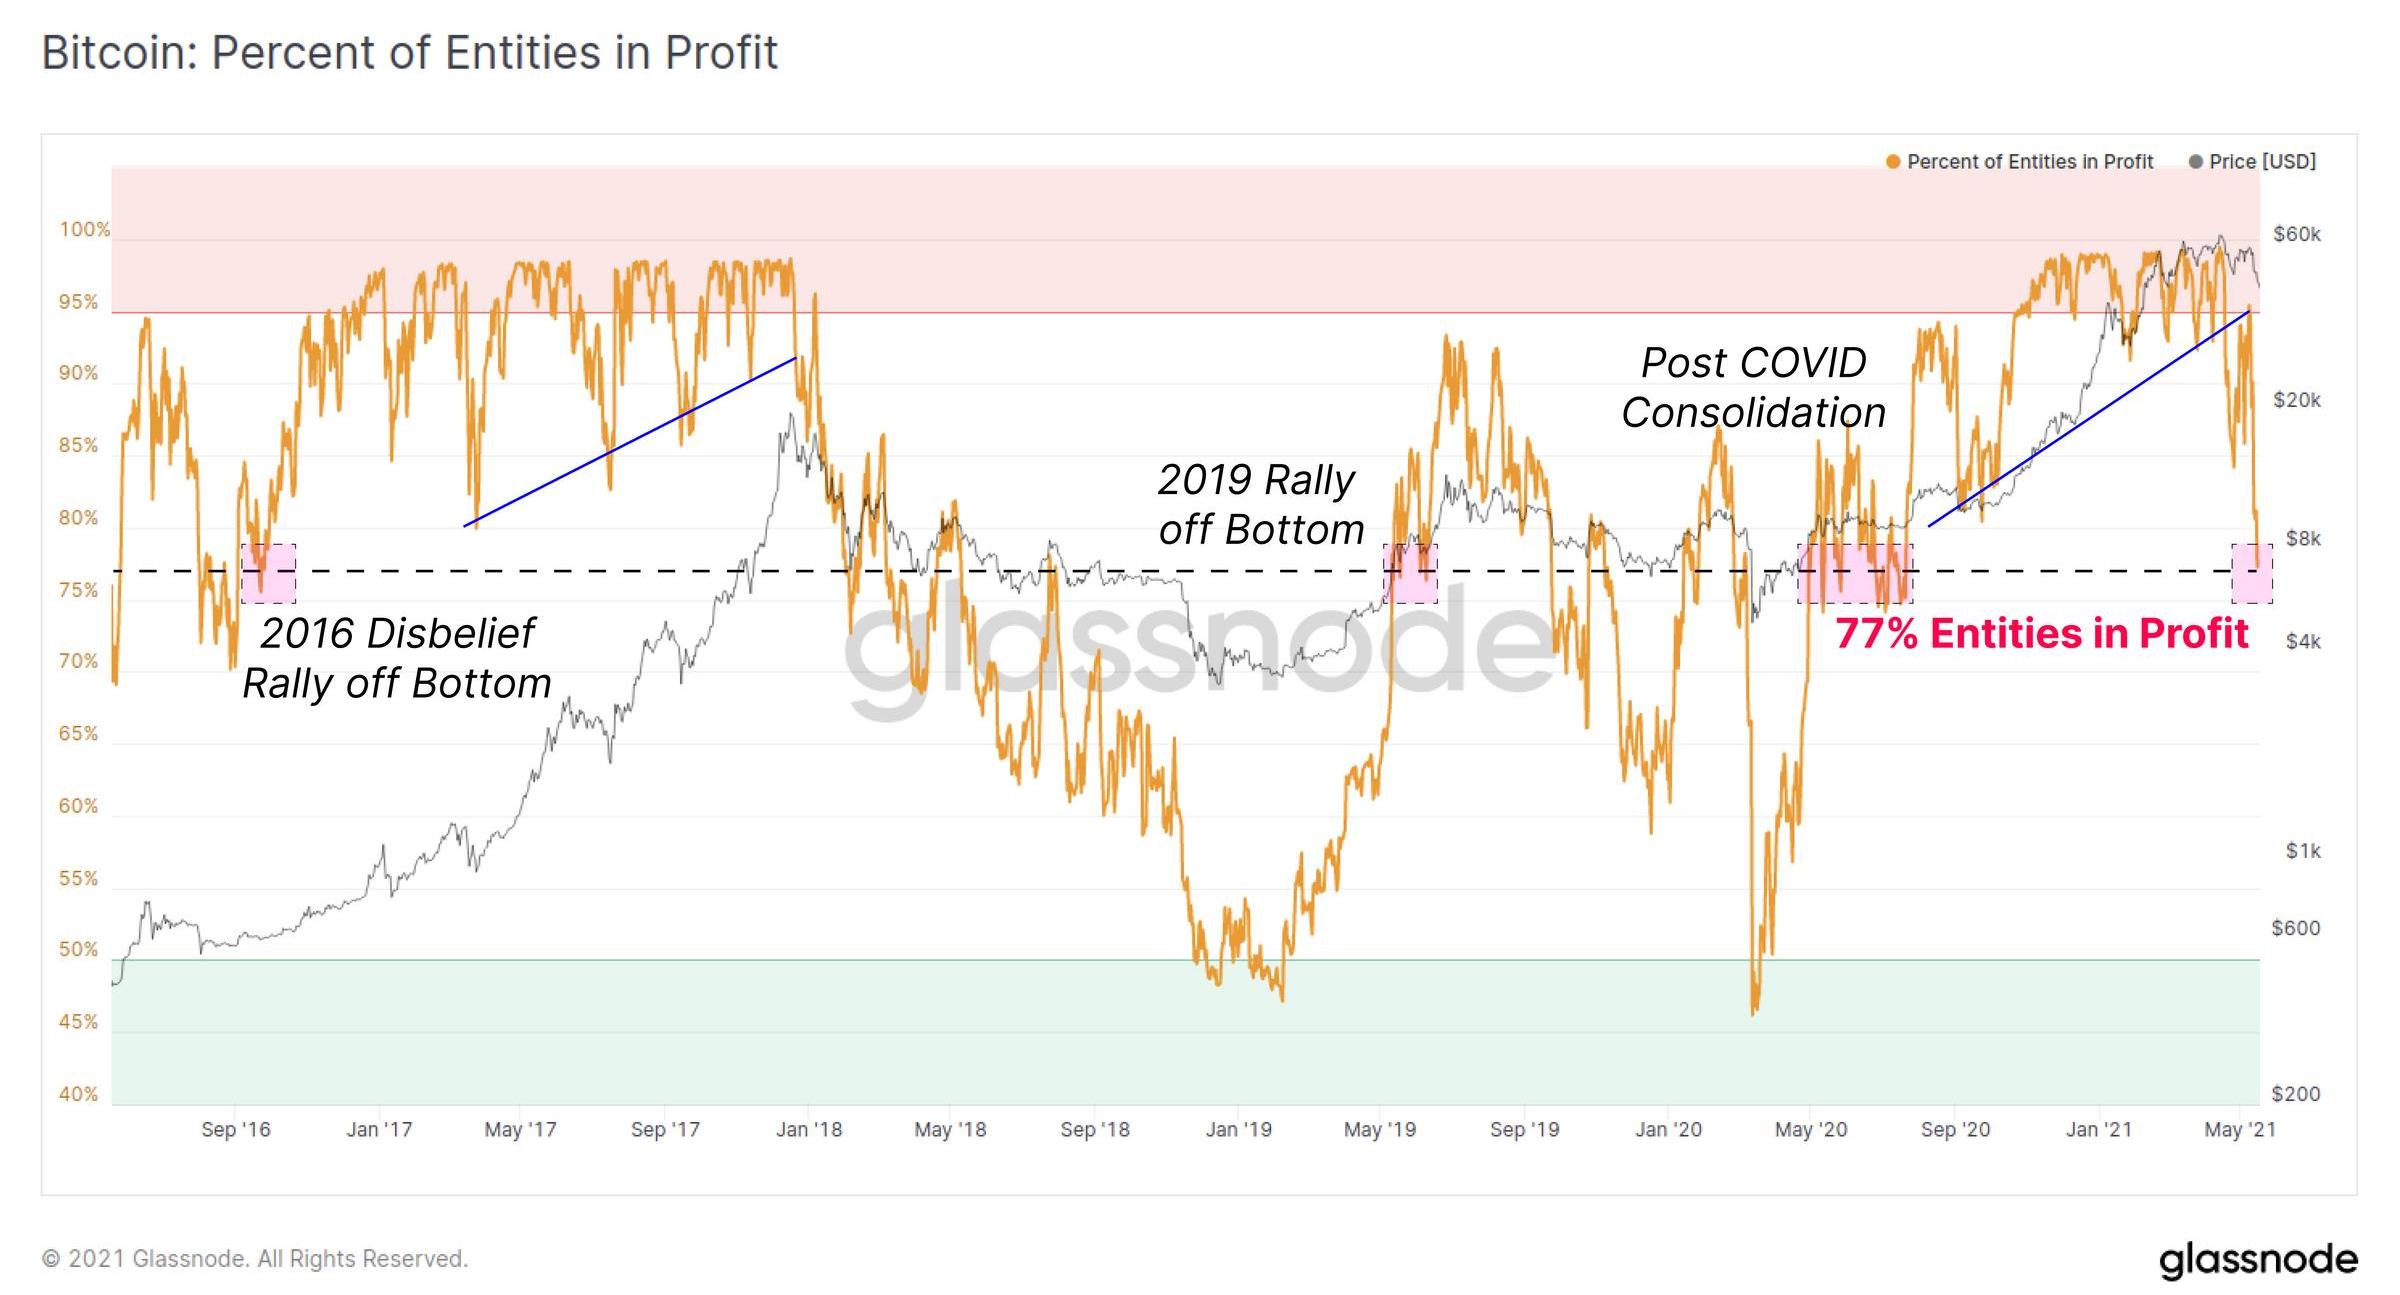This screenshot has width=2400, height=1295.
Task: Click the glassnode logo at bottom right
Action: pos(2258,1259)
